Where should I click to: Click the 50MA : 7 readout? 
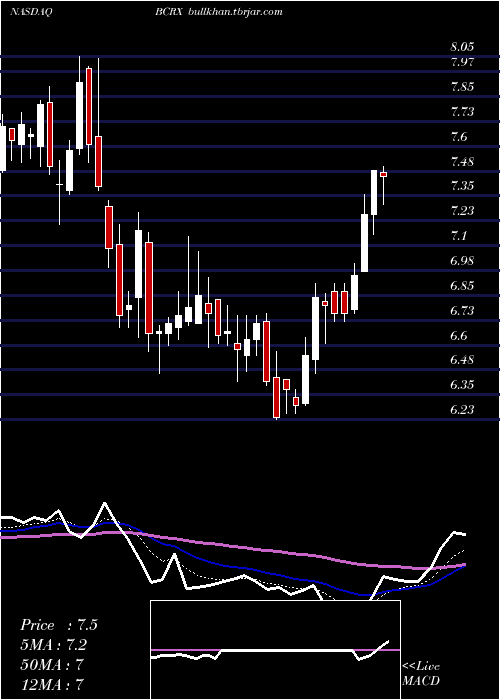point(52,665)
